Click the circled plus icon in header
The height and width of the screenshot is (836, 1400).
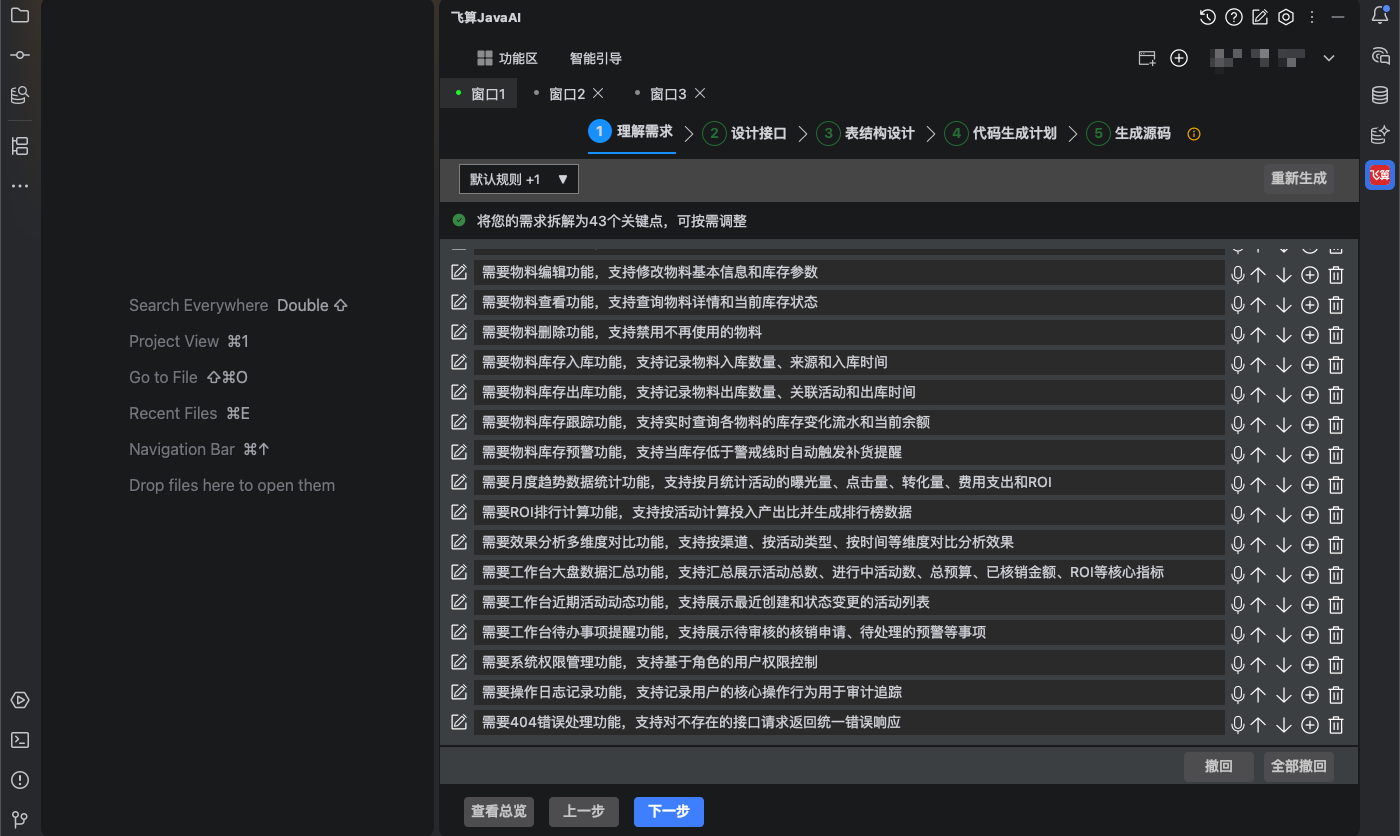tap(1179, 58)
